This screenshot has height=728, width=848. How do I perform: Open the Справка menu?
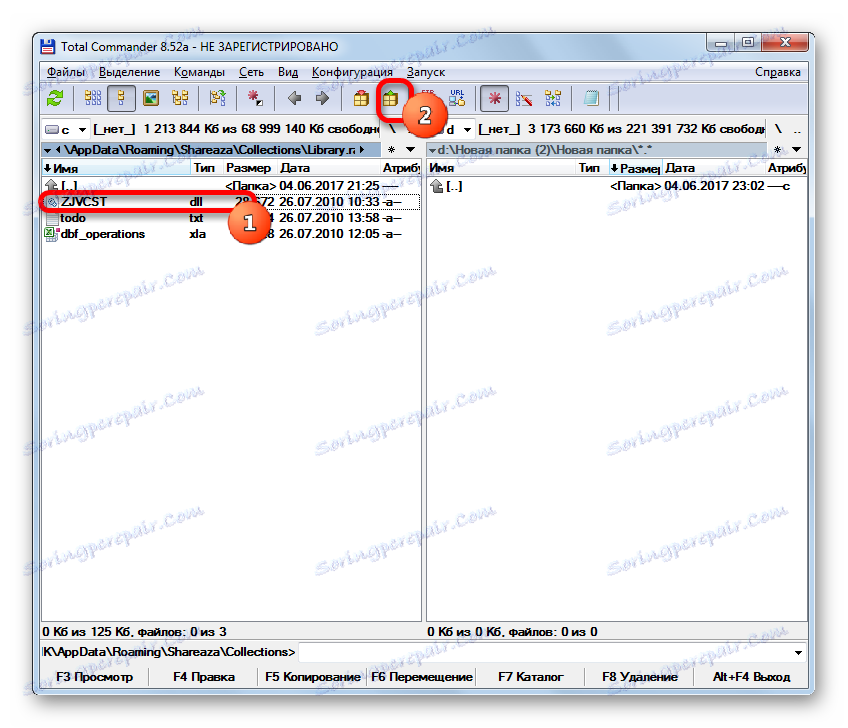tap(778, 72)
